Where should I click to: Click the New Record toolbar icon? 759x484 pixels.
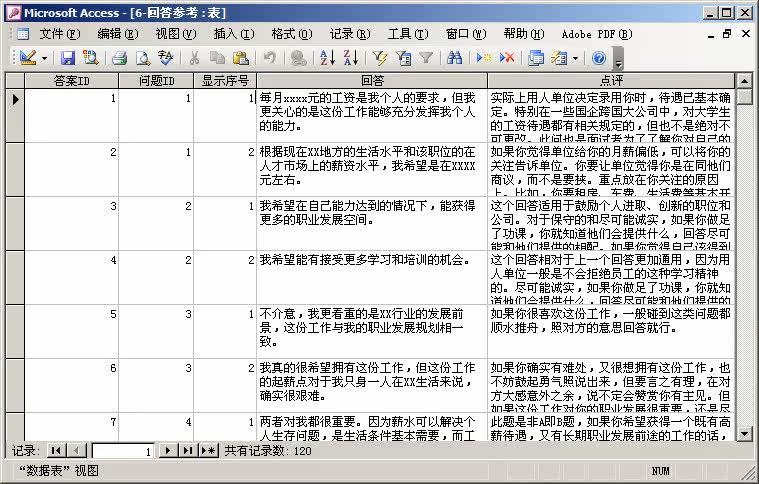[x=484, y=59]
